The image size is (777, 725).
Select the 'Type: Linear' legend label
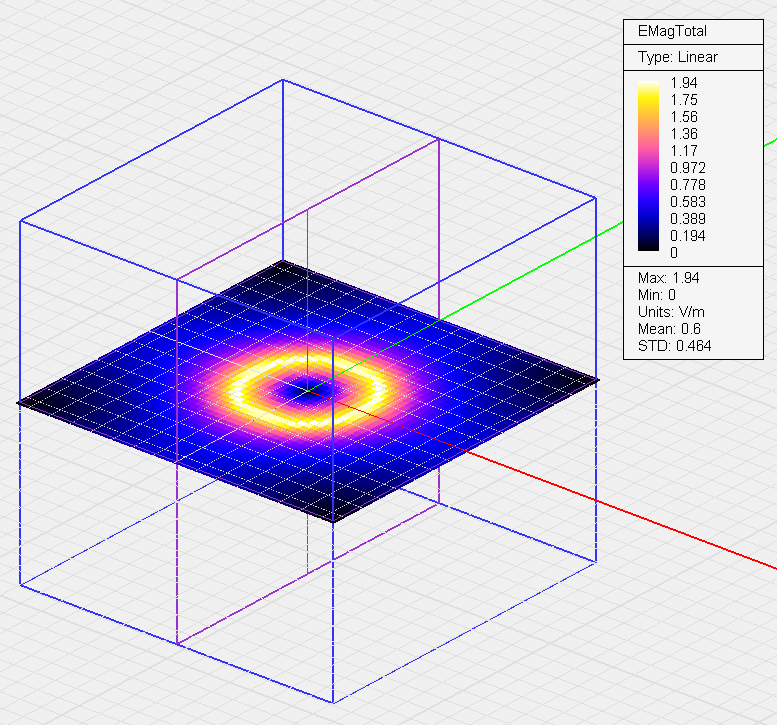point(677,57)
